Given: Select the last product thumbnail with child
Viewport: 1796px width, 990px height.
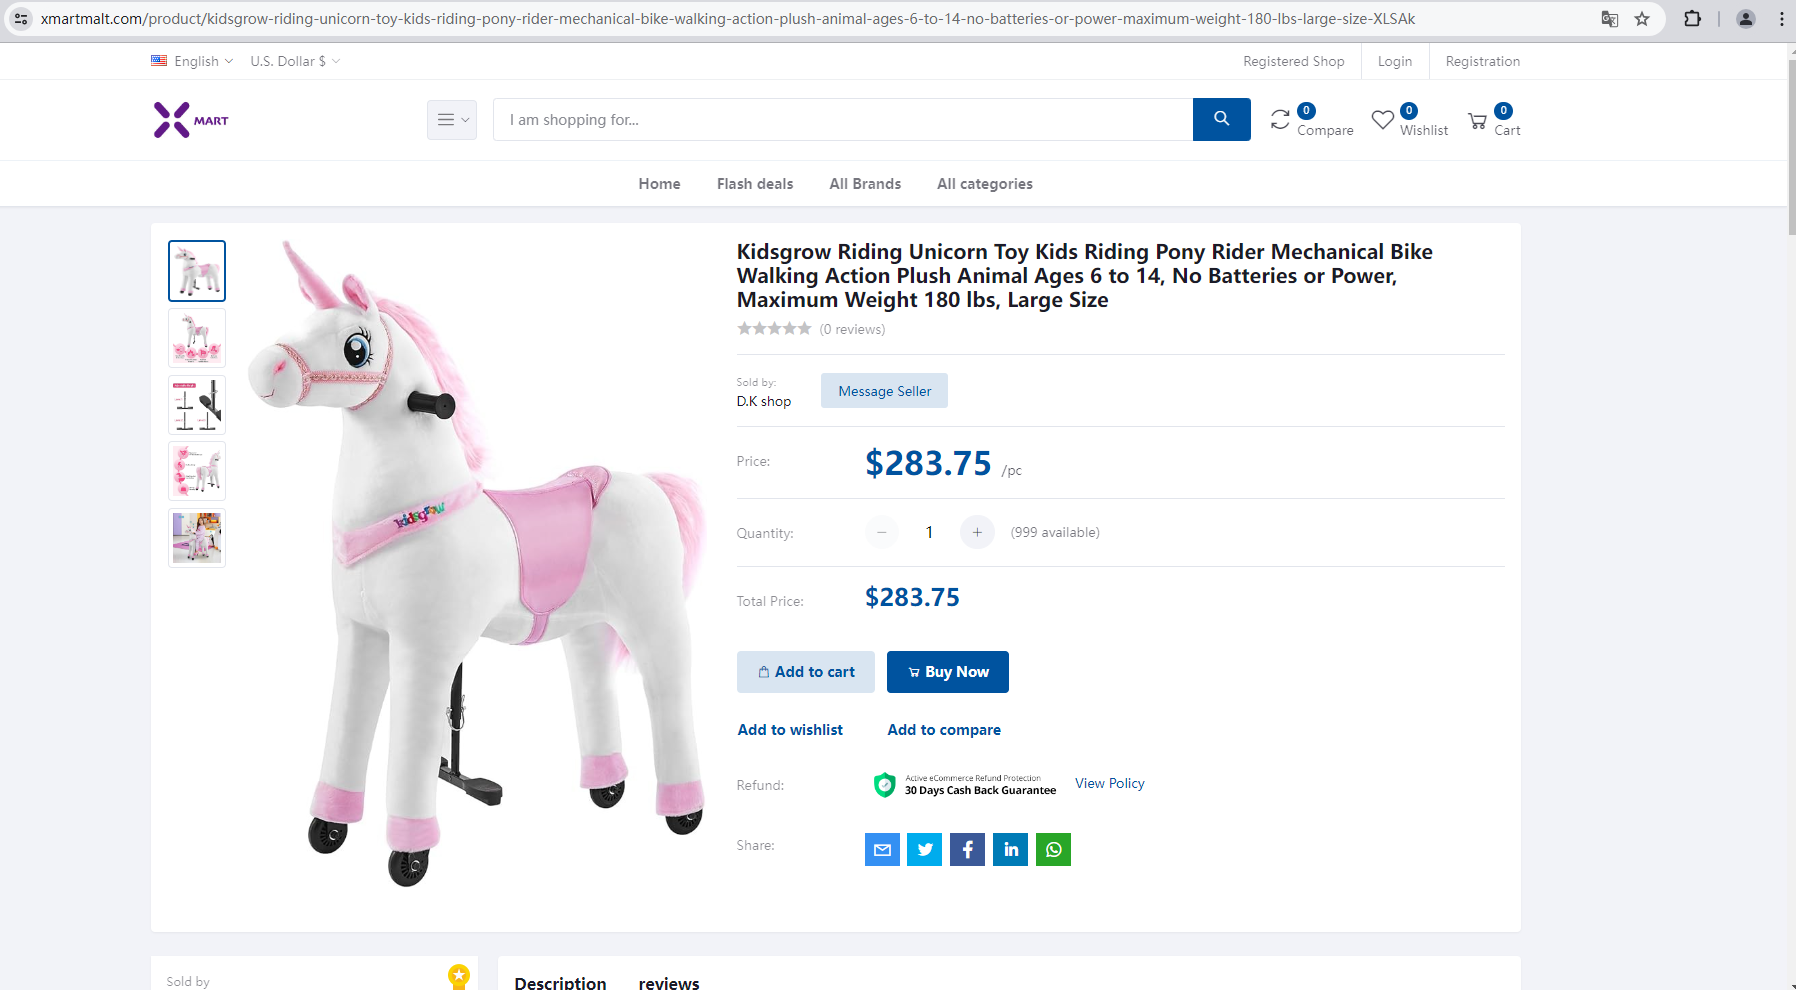Looking at the screenshot, I should coord(197,538).
